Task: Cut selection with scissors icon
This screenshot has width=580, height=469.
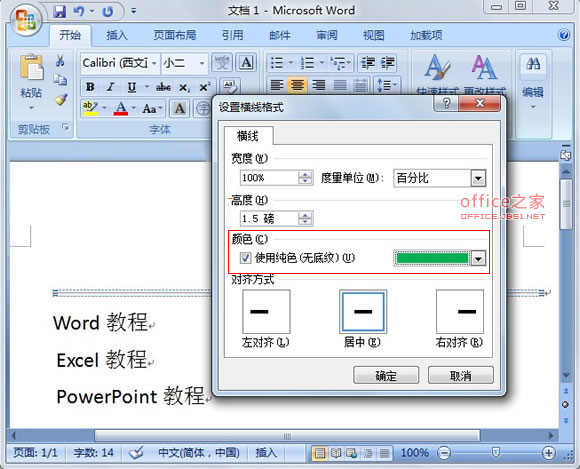Action: click(x=60, y=61)
